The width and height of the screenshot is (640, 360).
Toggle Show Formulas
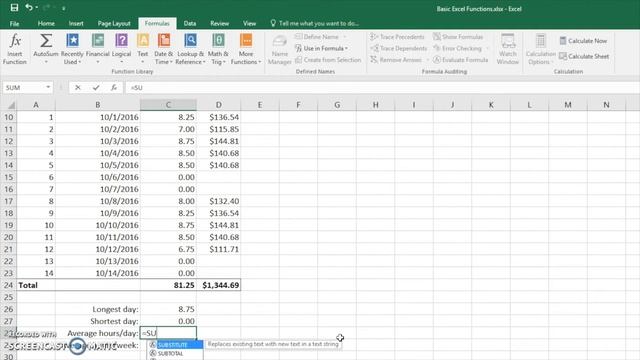pyautogui.click(x=458, y=37)
